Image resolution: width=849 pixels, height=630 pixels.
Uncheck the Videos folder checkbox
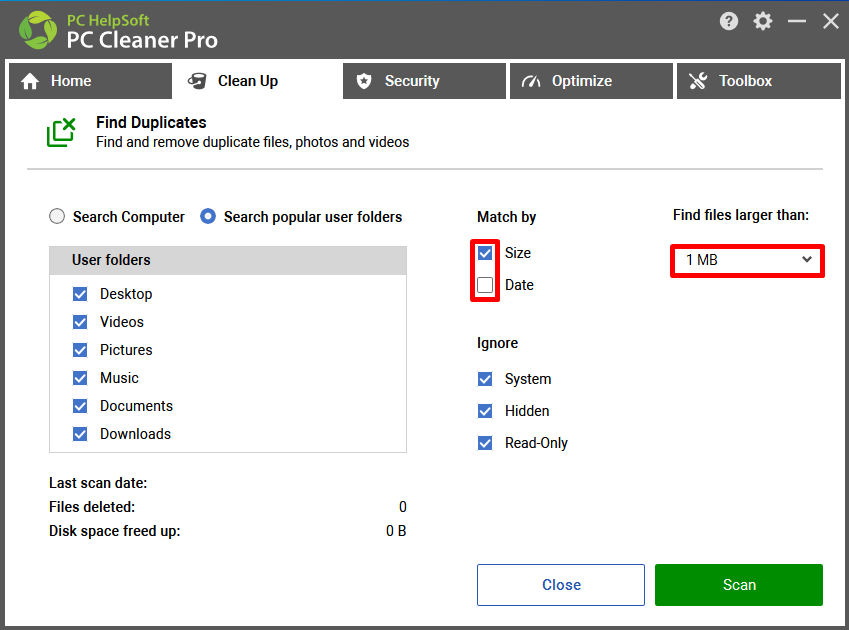pyautogui.click(x=80, y=322)
